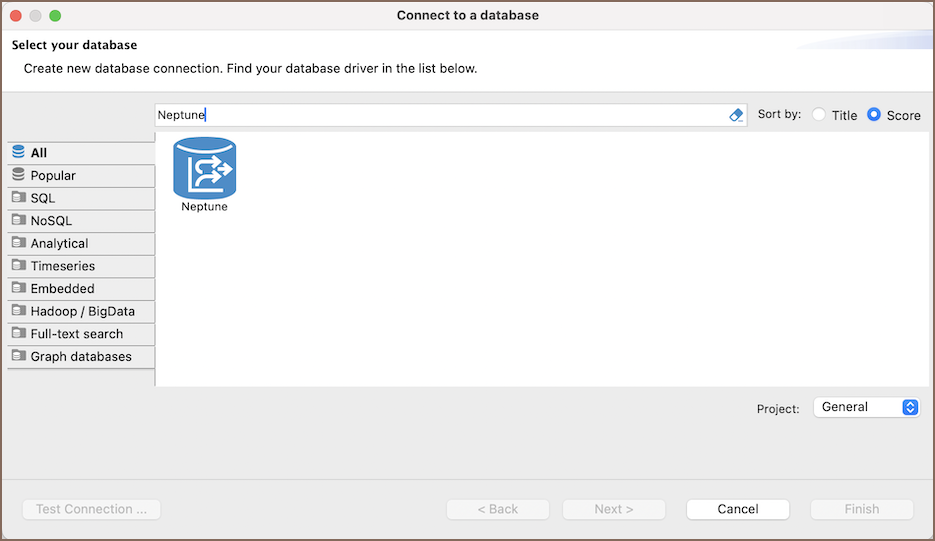Click the Test Connection button
The image size is (935, 541).
[91, 509]
